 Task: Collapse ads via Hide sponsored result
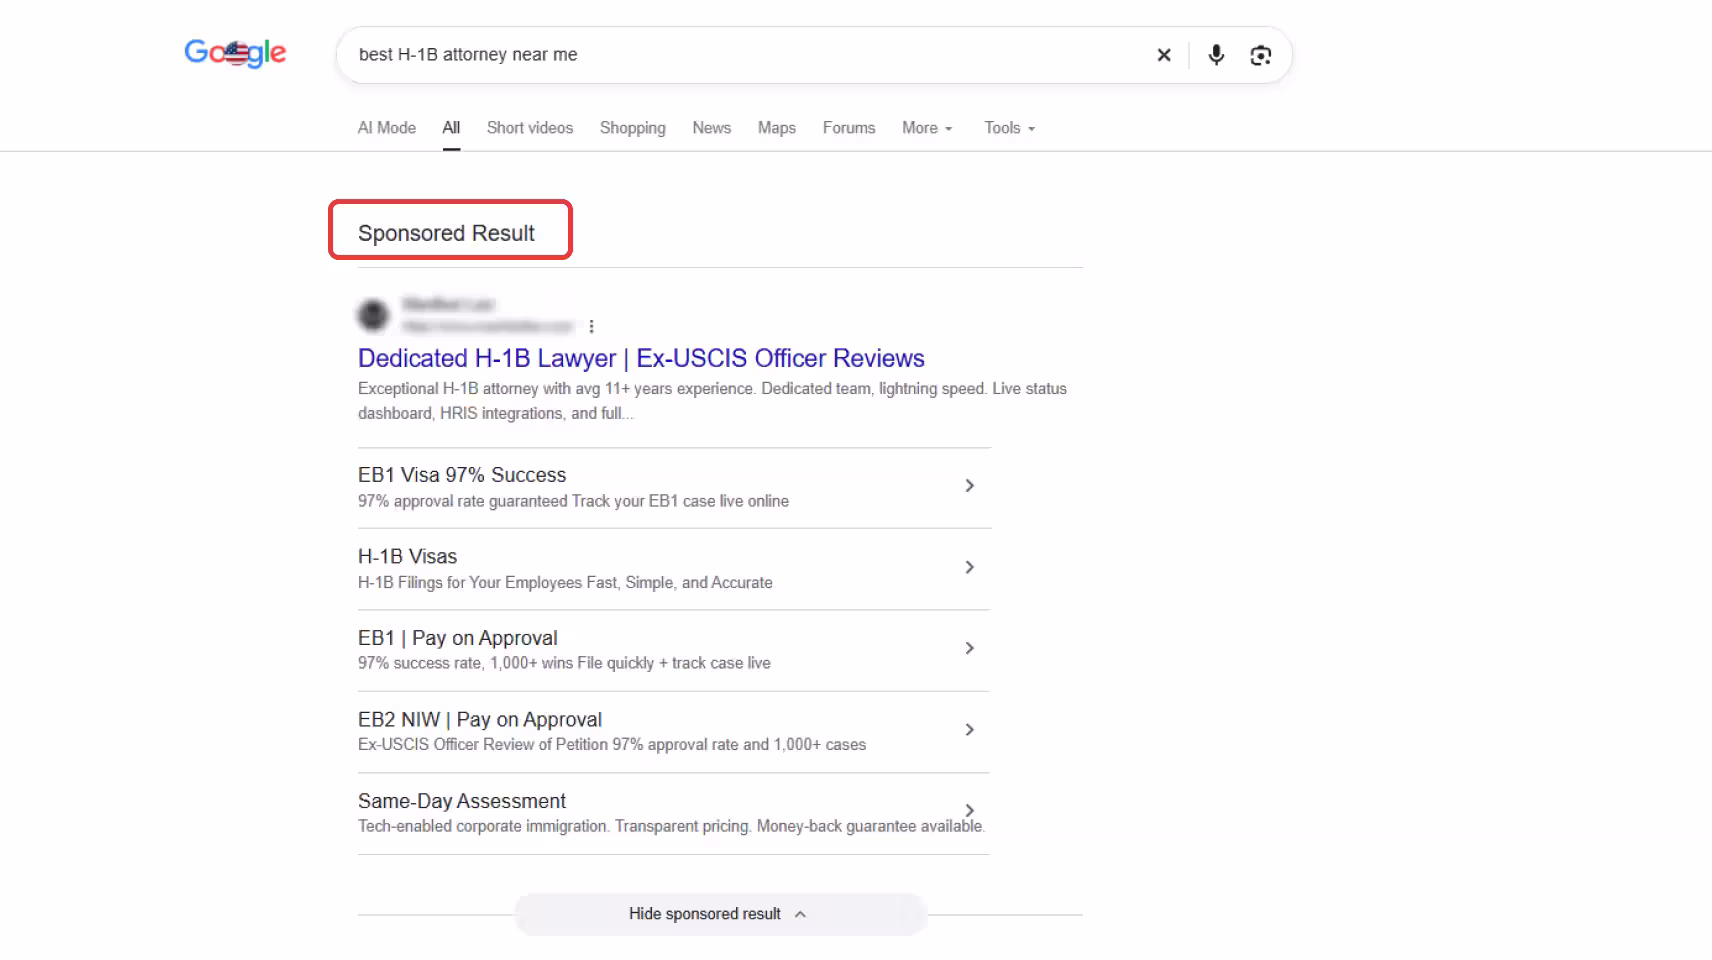720,914
